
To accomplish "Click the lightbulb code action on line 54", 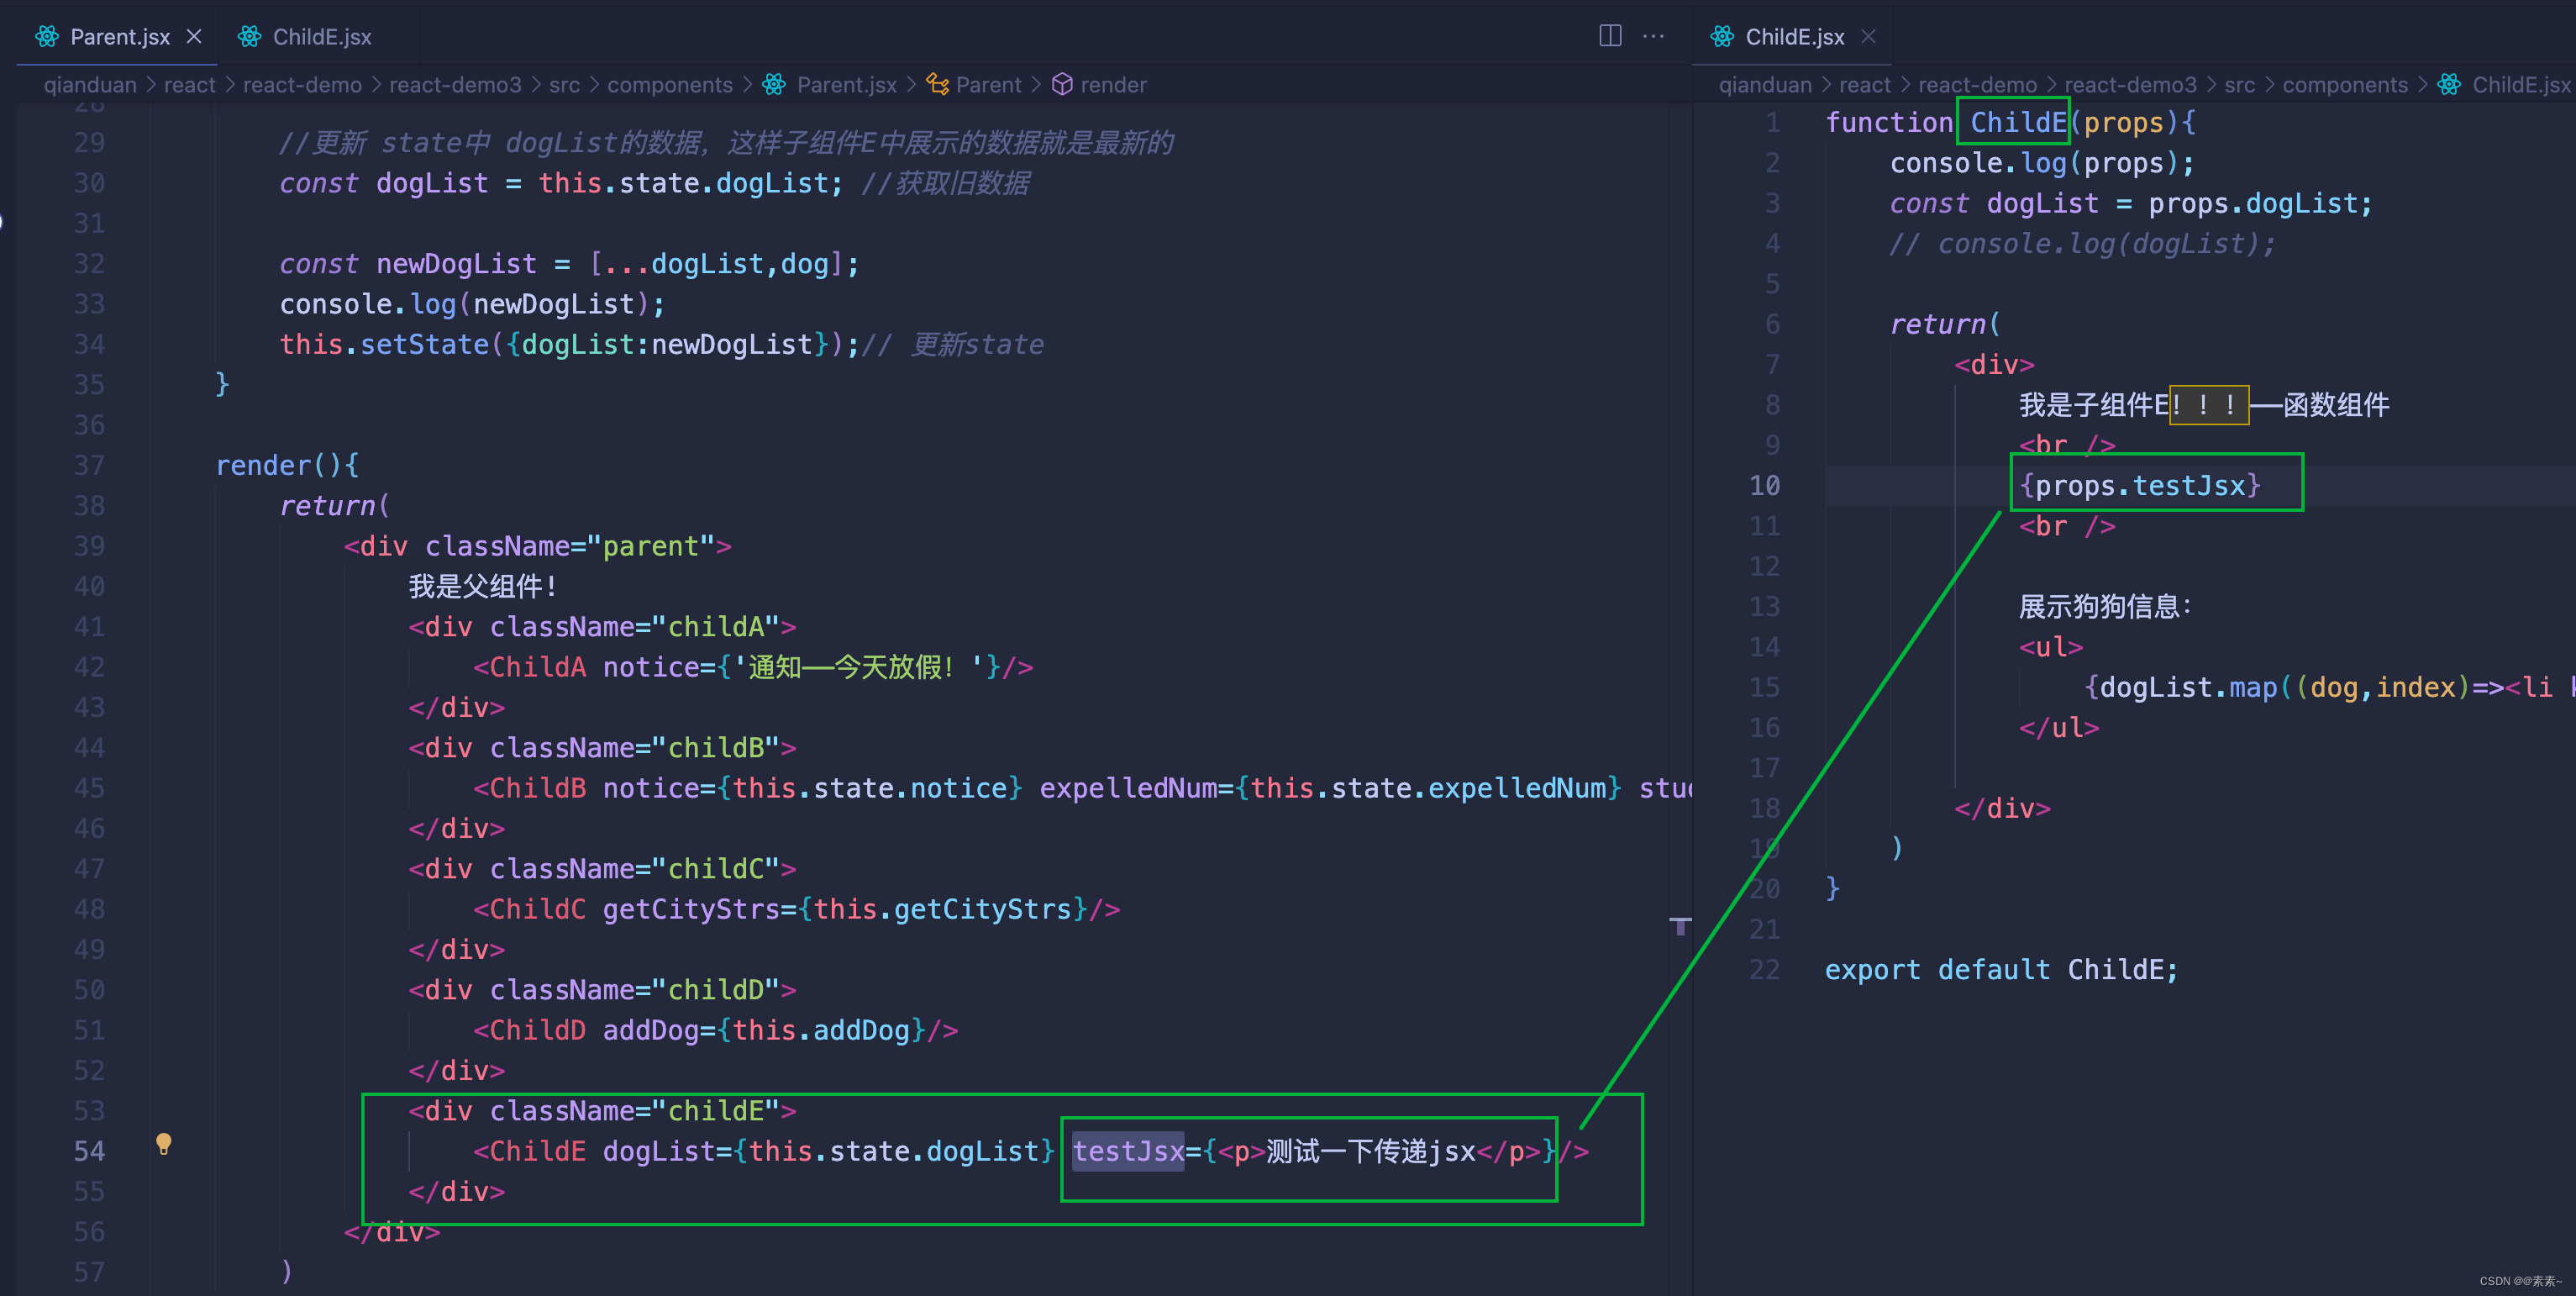I will click(x=164, y=1144).
